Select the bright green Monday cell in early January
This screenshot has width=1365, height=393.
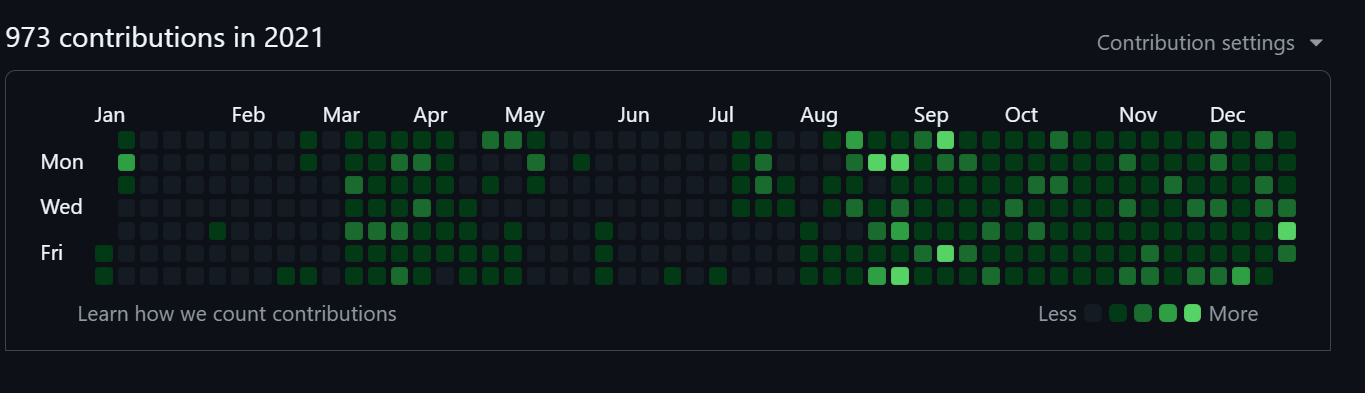[x=126, y=162]
